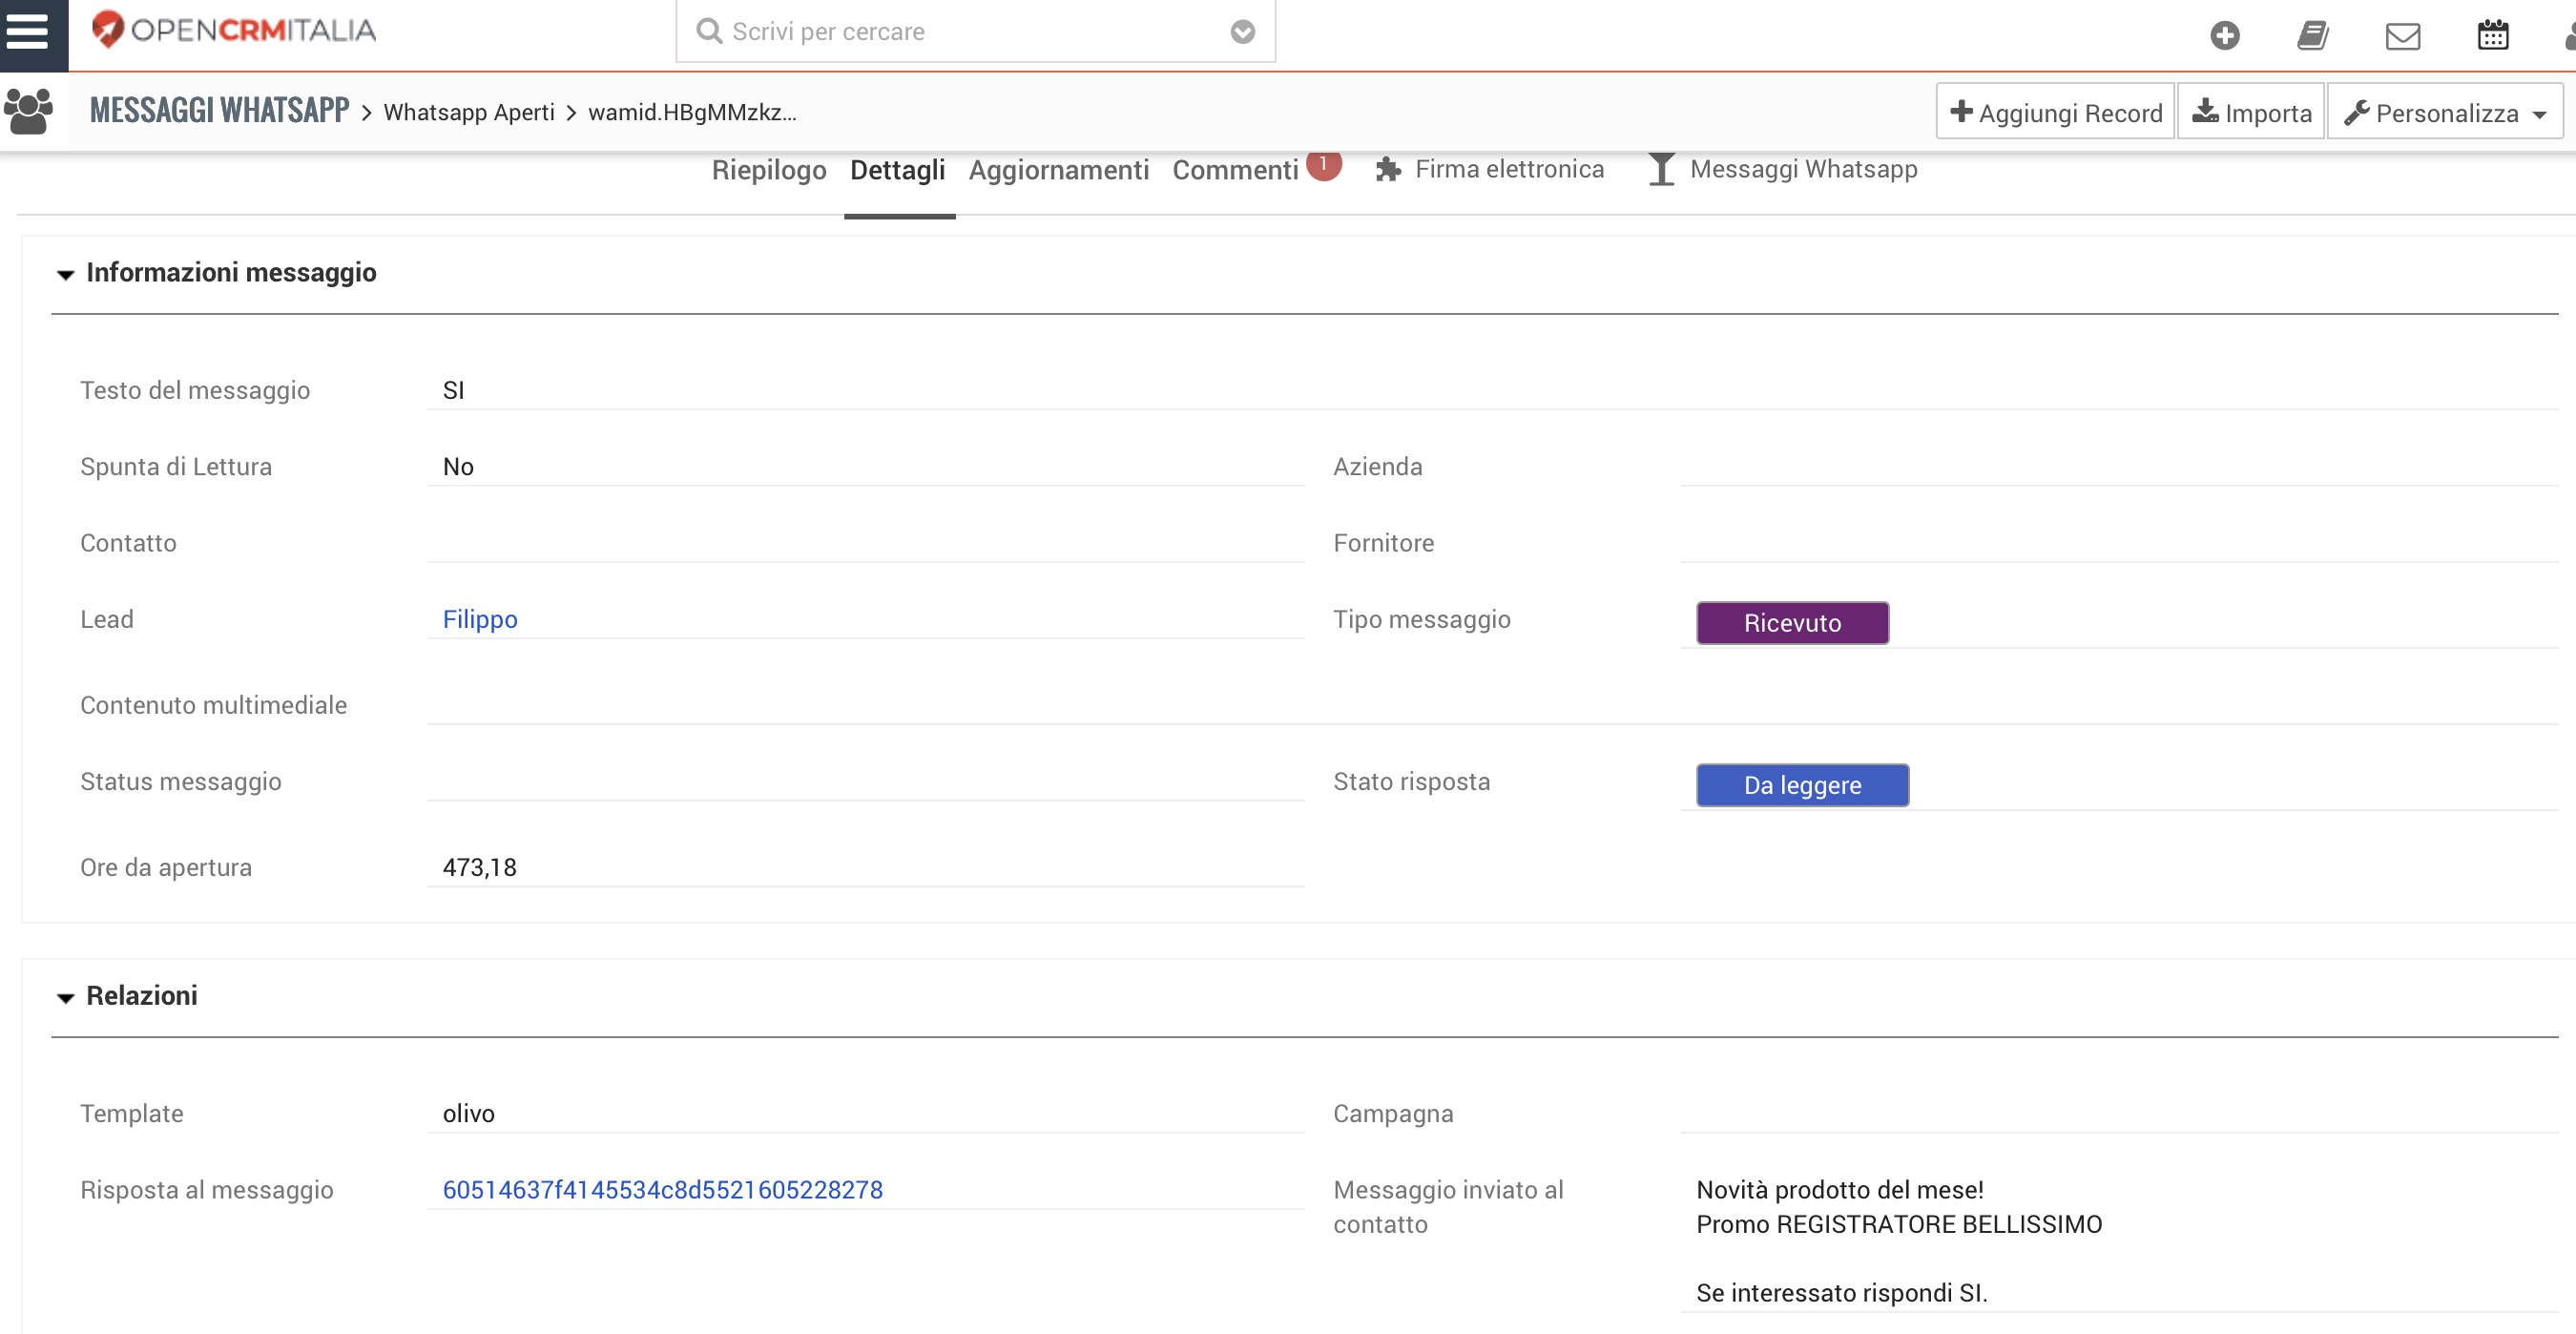This screenshot has height=1334, width=2576.
Task: Click the Aggiungi Record button
Action: (2055, 112)
